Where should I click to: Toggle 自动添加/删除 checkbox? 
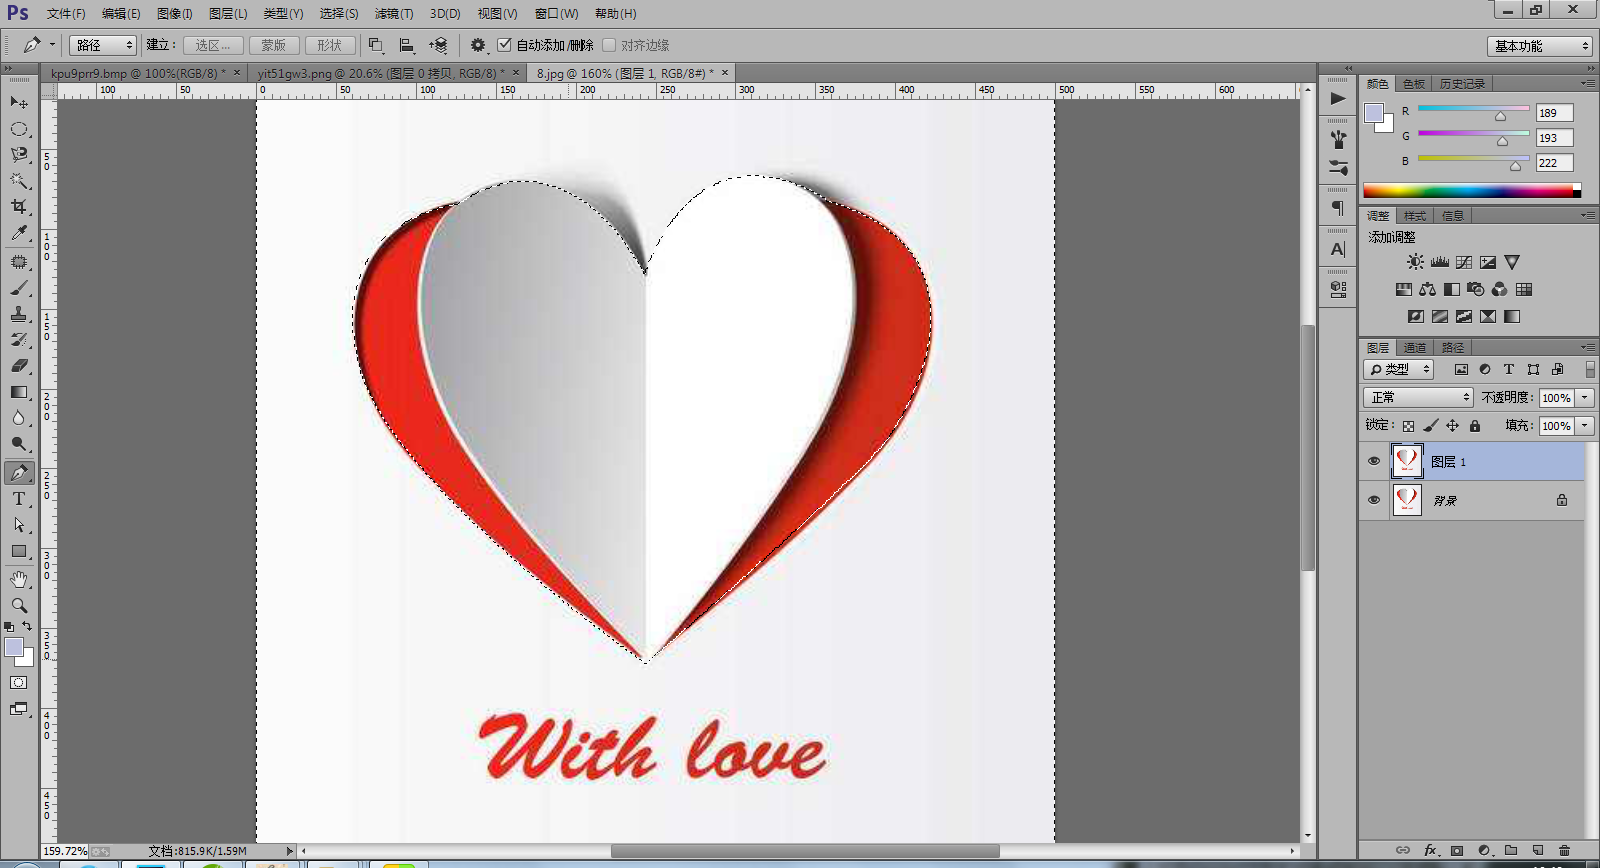click(x=504, y=45)
